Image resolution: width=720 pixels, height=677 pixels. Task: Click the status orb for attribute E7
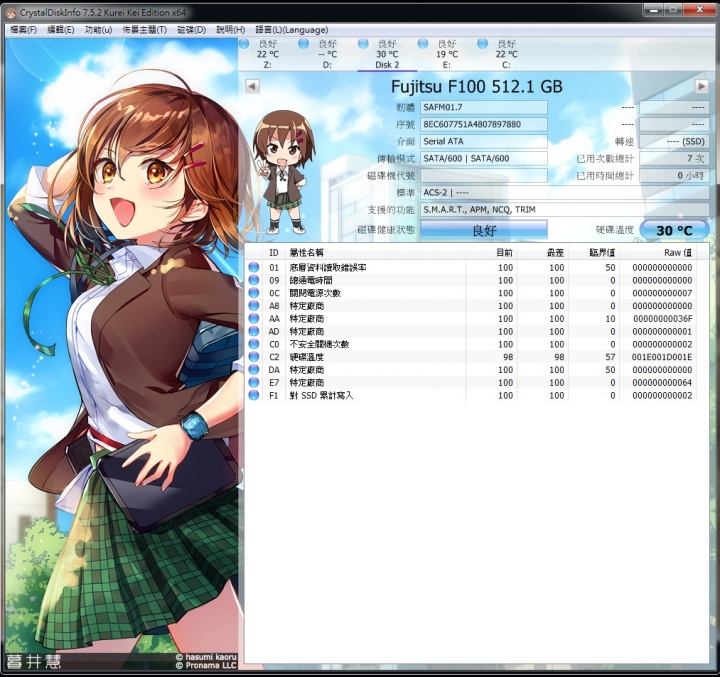click(253, 383)
